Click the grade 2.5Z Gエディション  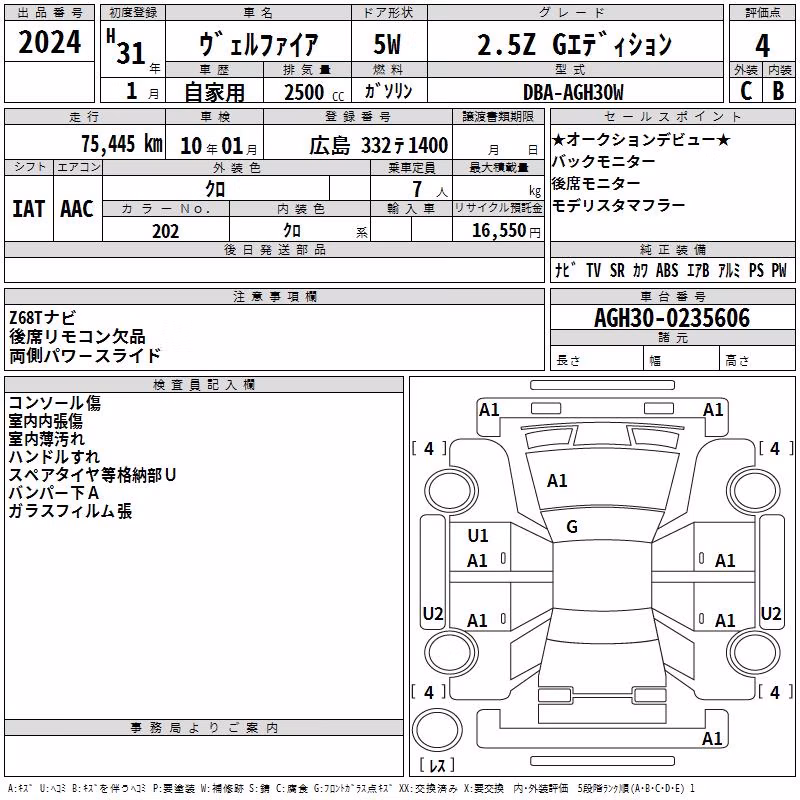[574, 44]
